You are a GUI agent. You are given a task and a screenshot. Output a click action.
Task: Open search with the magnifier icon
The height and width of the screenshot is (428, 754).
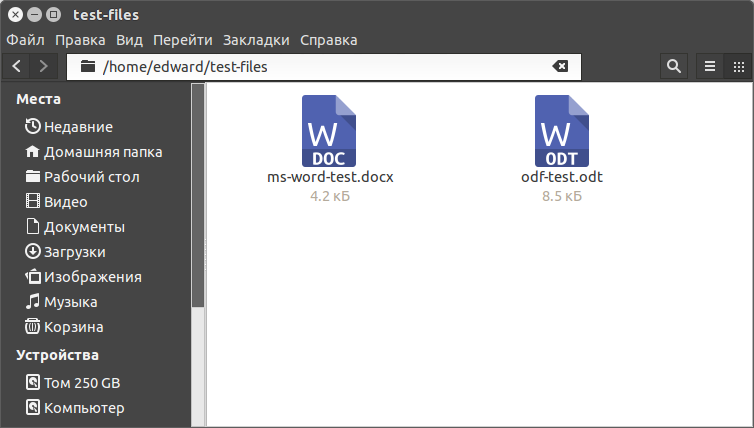pyautogui.click(x=674, y=66)
